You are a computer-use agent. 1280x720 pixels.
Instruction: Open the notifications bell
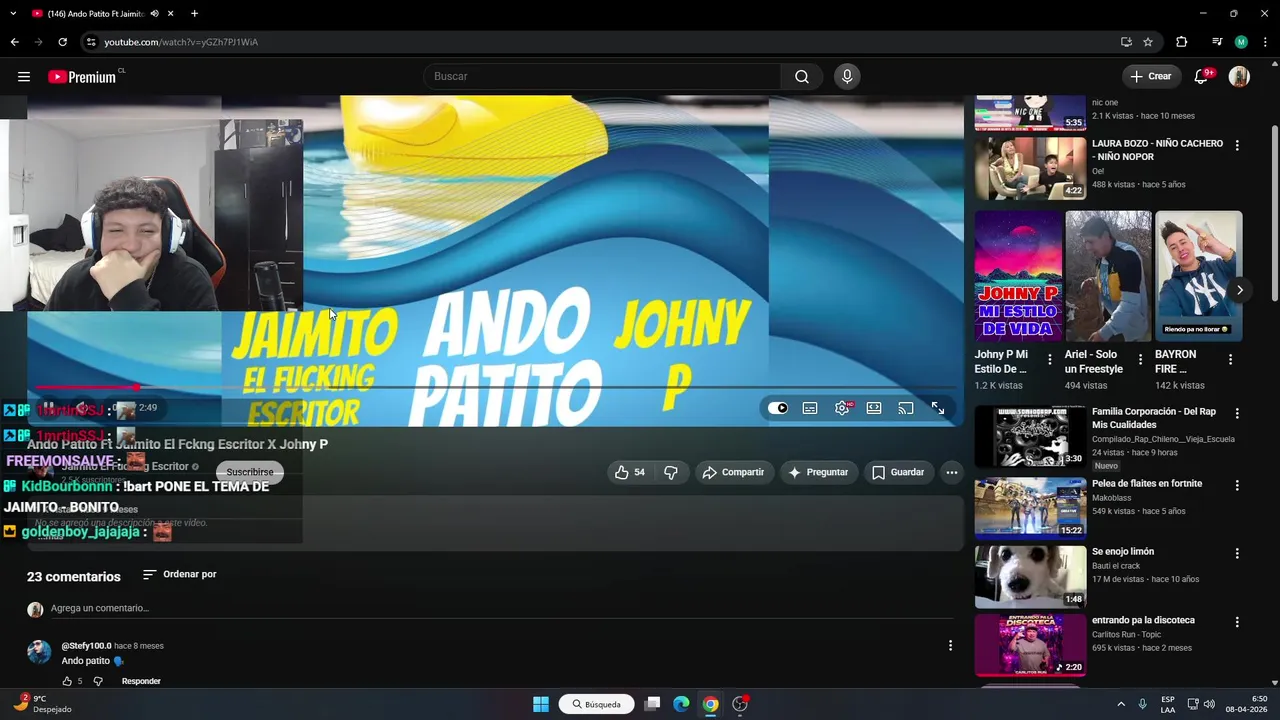point(1202,77)
